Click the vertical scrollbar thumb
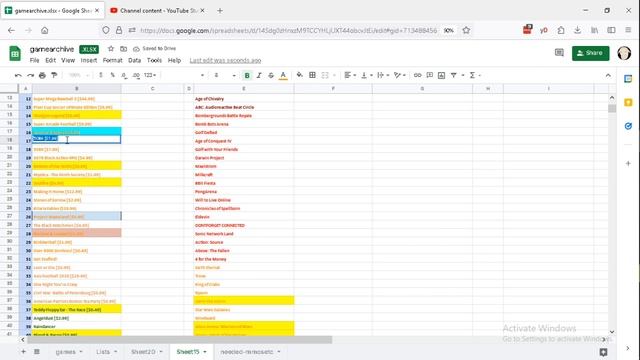 pos(612,108)
